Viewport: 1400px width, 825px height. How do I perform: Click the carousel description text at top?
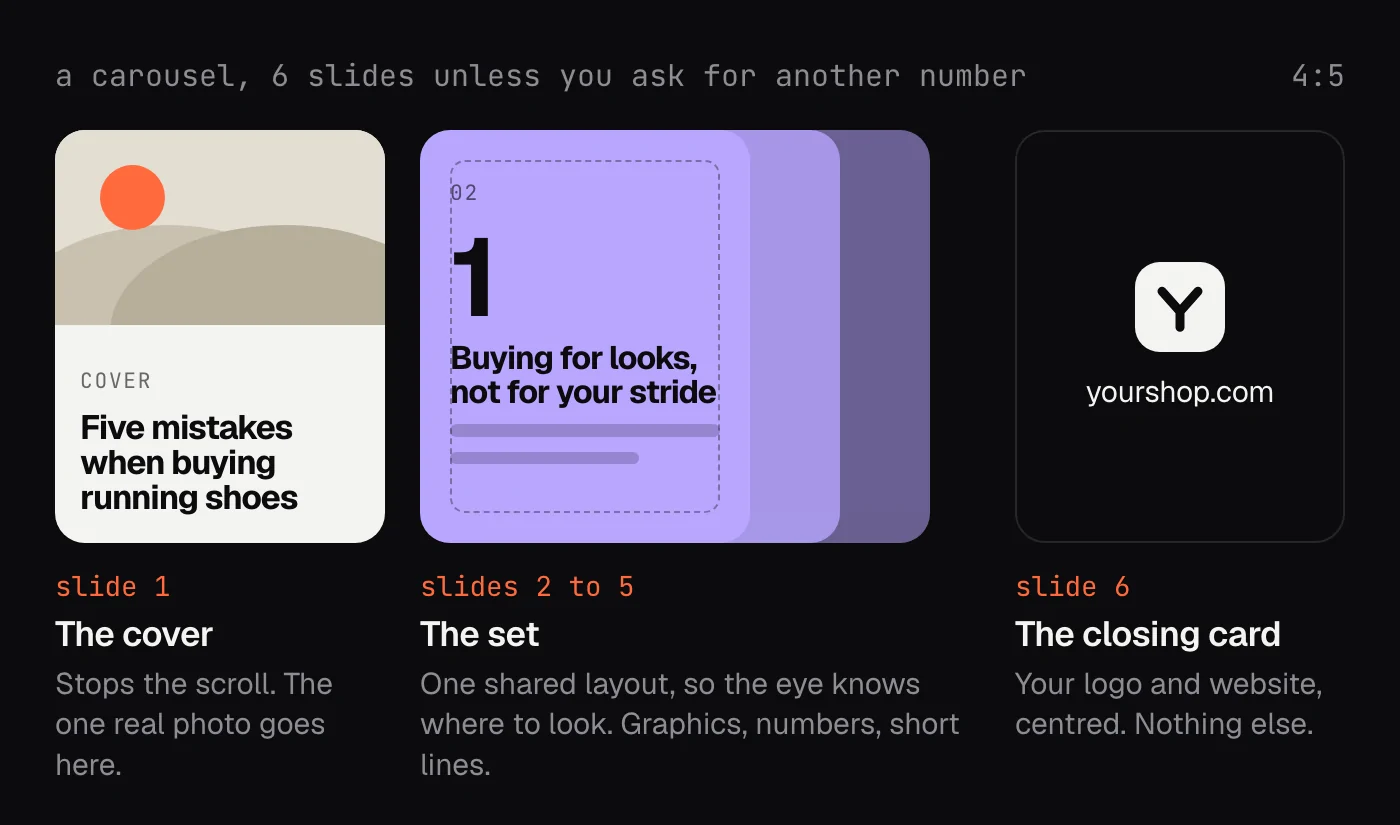541,76
